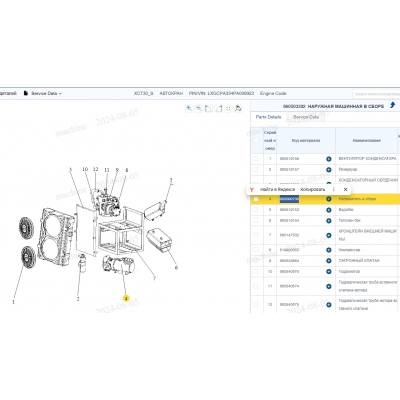Click the Резервуар part name
Image resolution: width=400 pixels, height=400 pixels.
(x=348, y=169)
